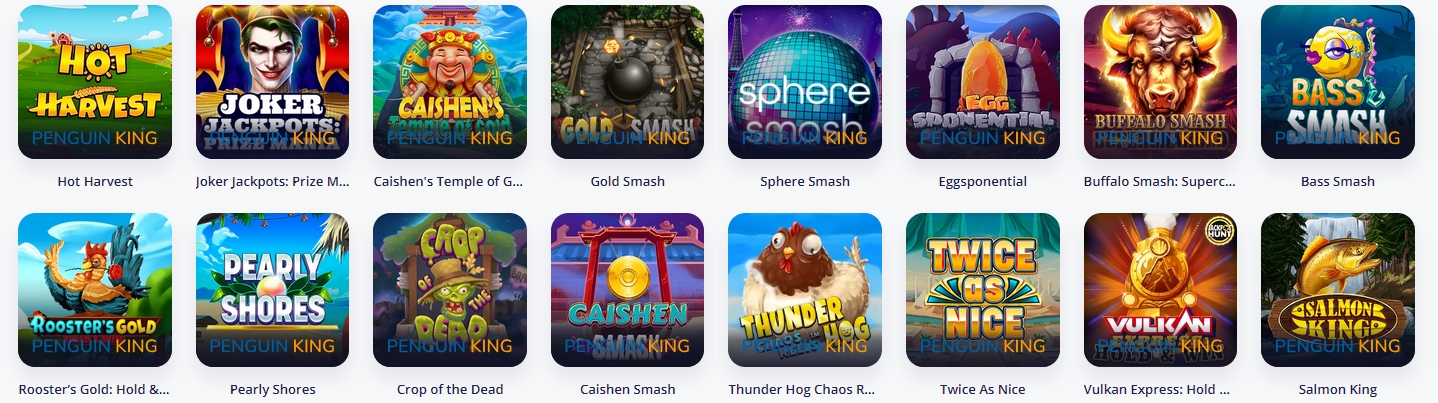Open the Caishen Smash gong tile
This screenshot has height=403, width=1438.
(x=627, y=290)
